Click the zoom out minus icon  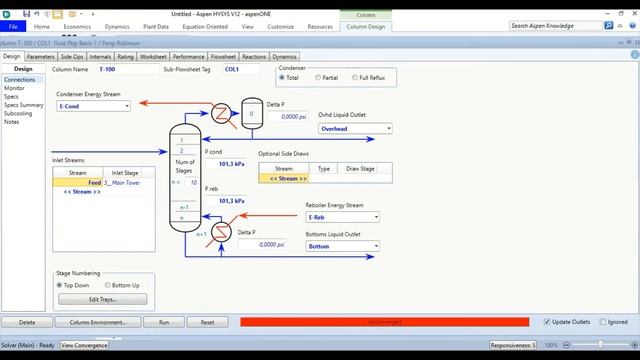click(566, 345)
